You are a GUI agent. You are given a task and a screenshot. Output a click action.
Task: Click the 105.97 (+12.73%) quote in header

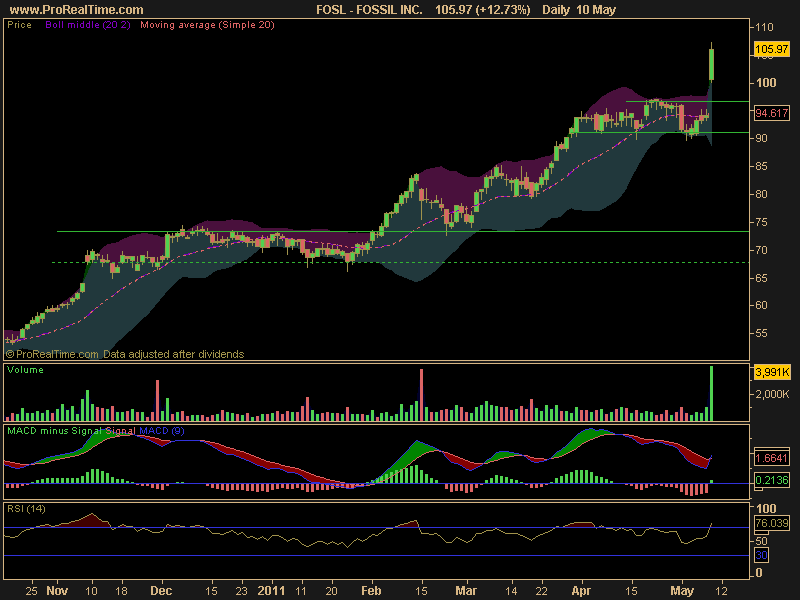482,10
